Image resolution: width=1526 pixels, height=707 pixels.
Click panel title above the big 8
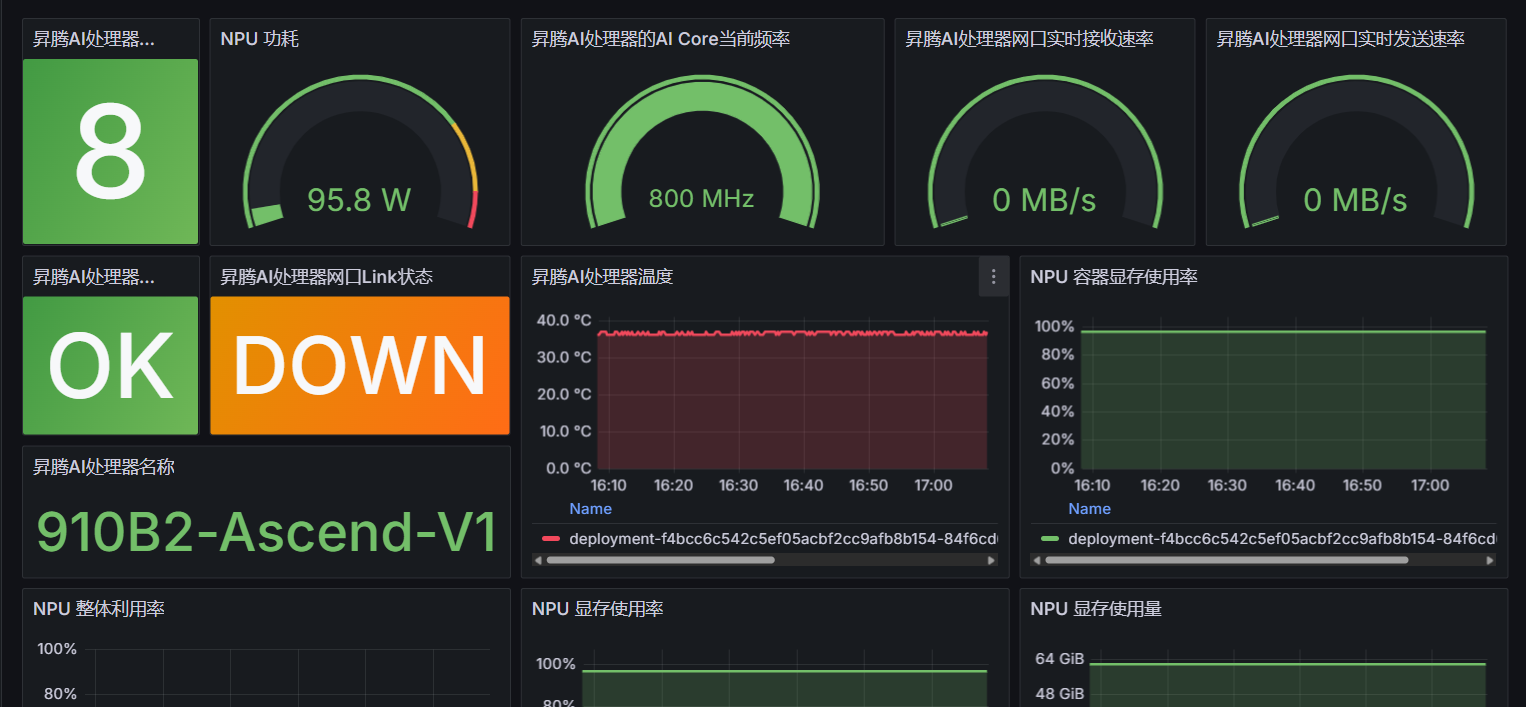point(94,39)
